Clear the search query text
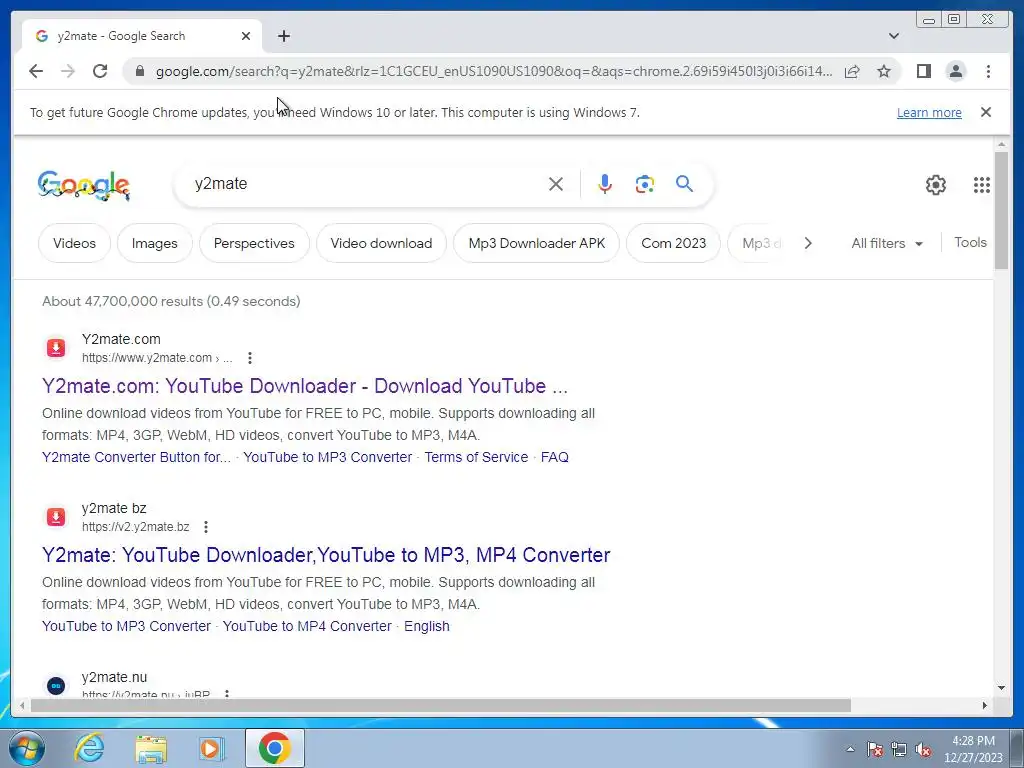This screenshot has width=1024, height=768. tap(556, 184)
